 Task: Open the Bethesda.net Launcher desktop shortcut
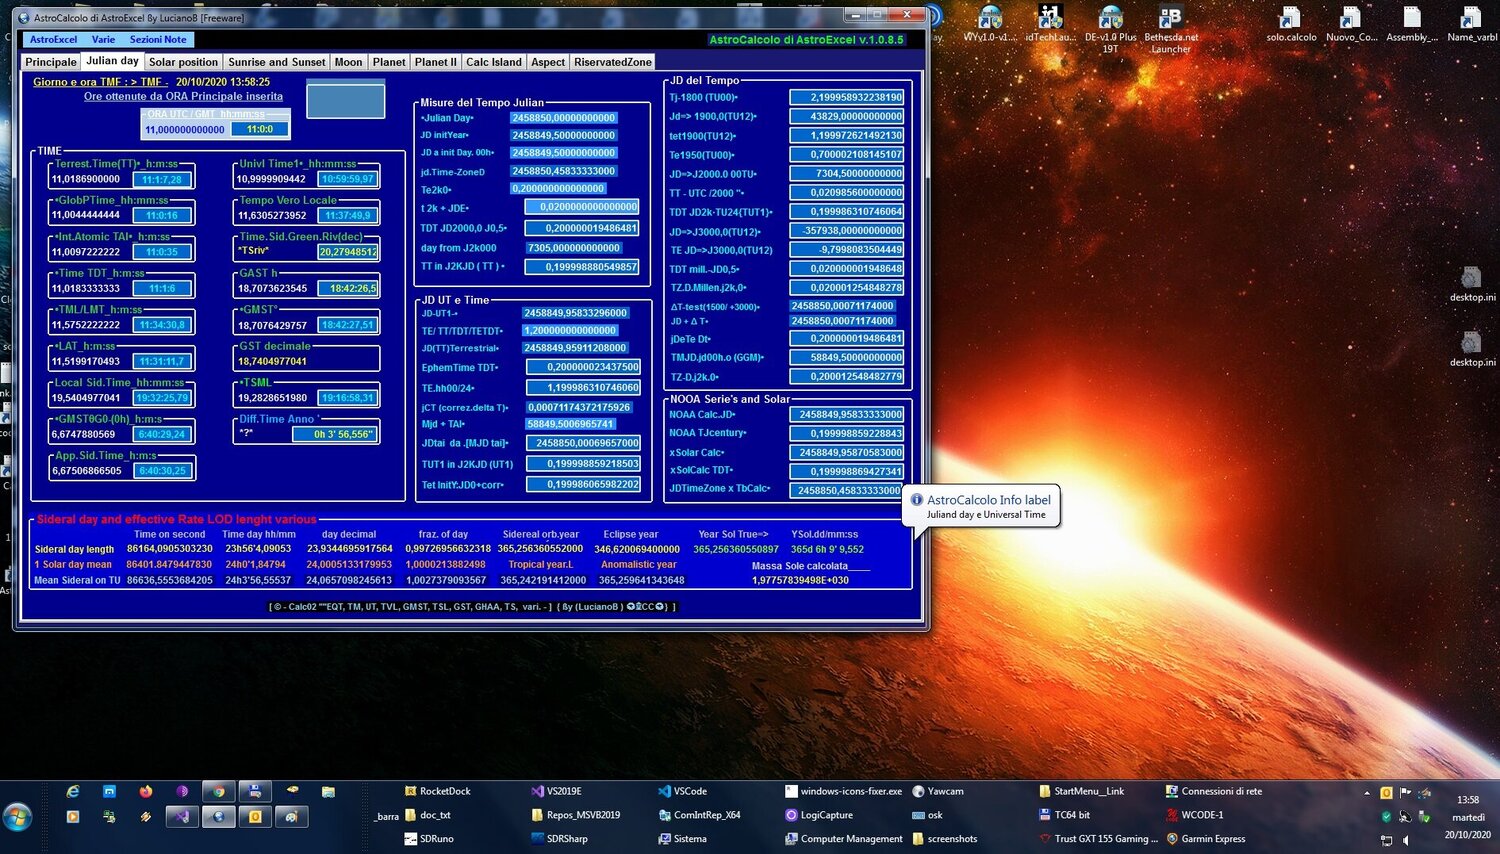[1170, 29]
